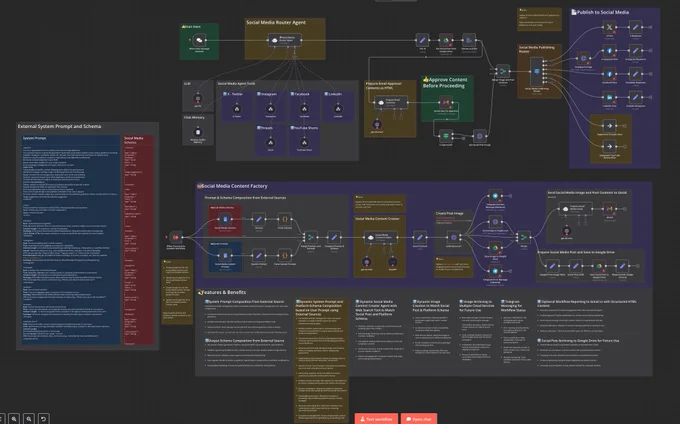The width and height of the screenshot is (680, 424).
Task: Select the chat message trigger node in Start Here
Action: tap(199, 40)
